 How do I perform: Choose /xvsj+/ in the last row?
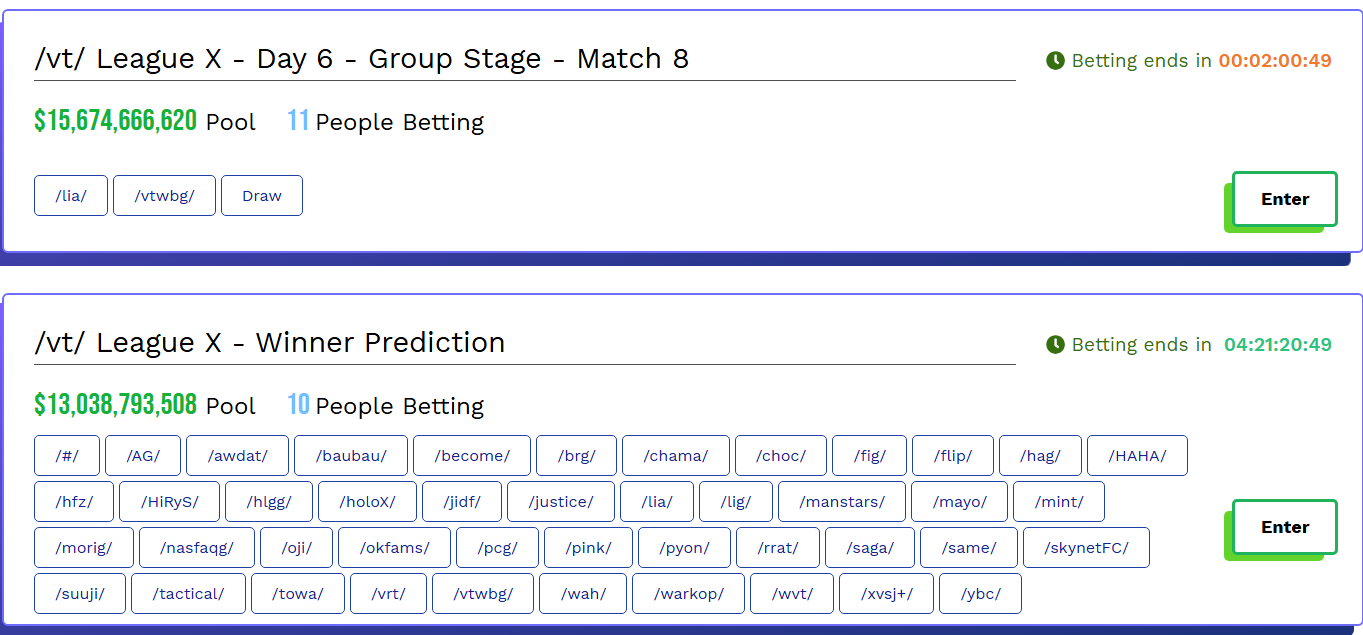[x=886, y=594]
